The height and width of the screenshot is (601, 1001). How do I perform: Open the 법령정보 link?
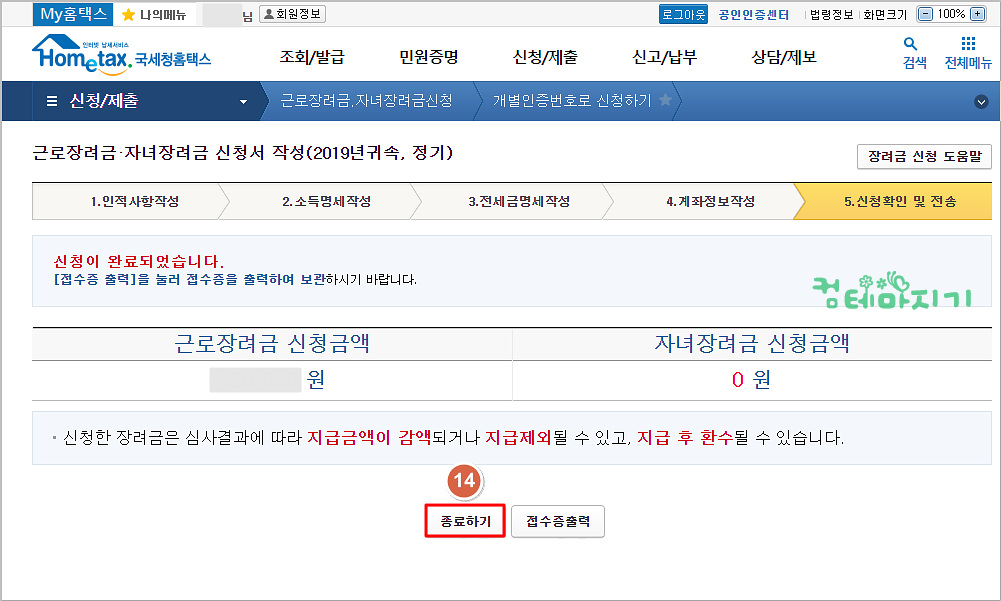pos(831,15)
